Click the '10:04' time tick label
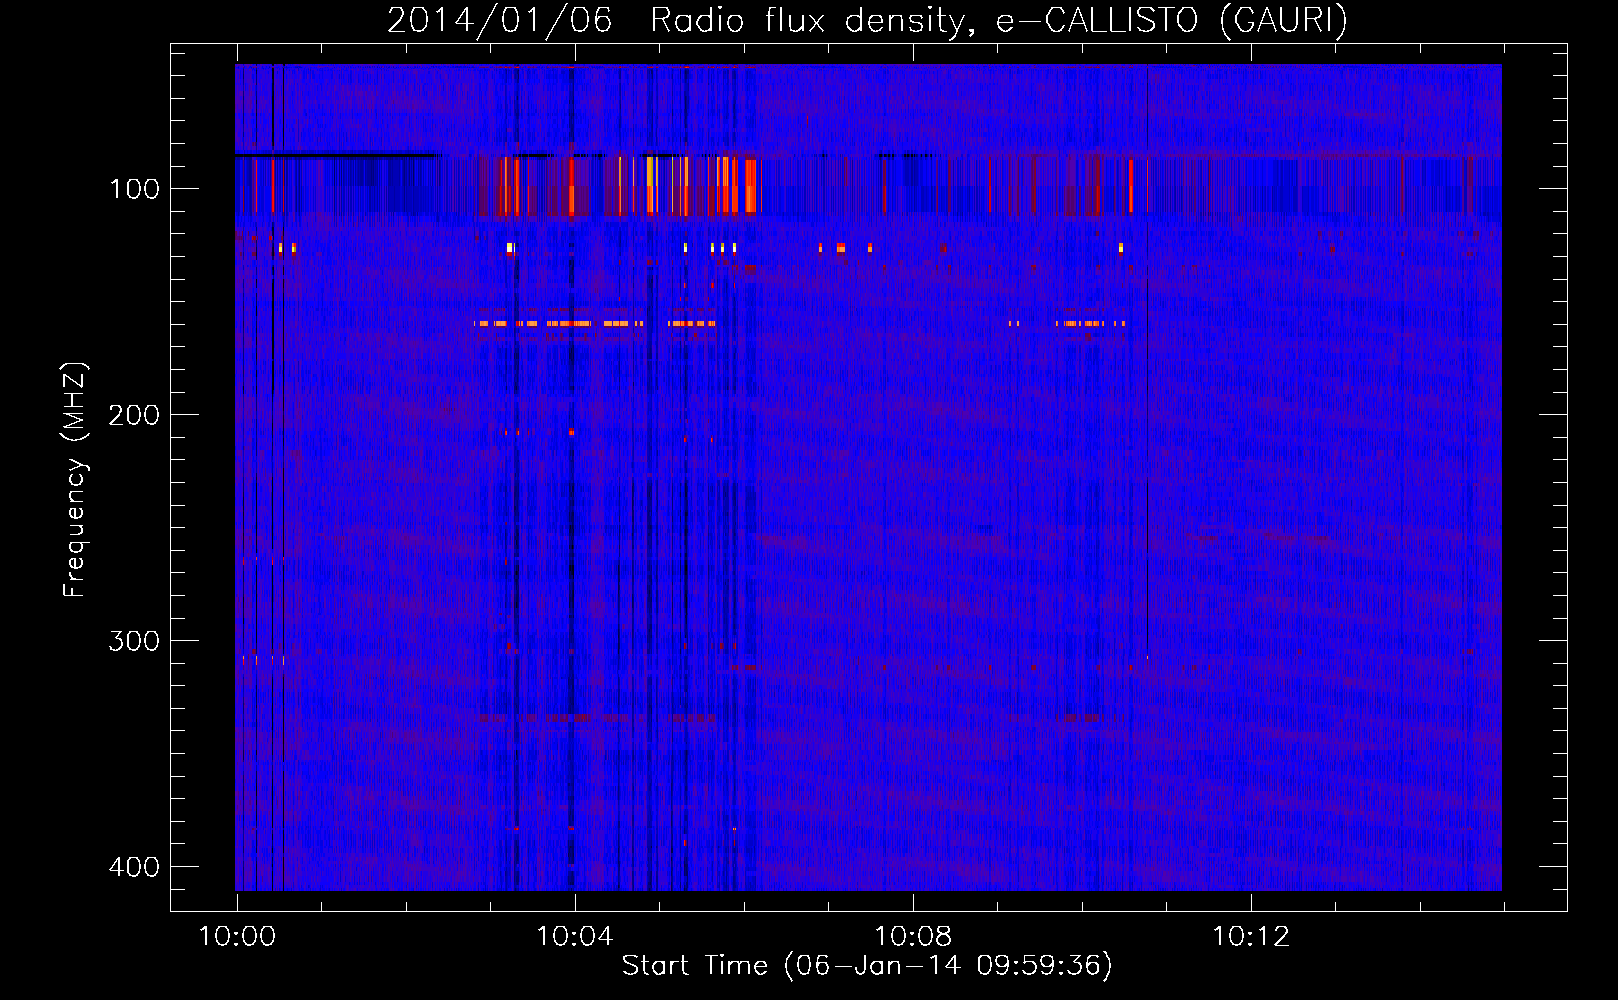The height and width of the screenshot is (1000, 1618). click(574, 937)
